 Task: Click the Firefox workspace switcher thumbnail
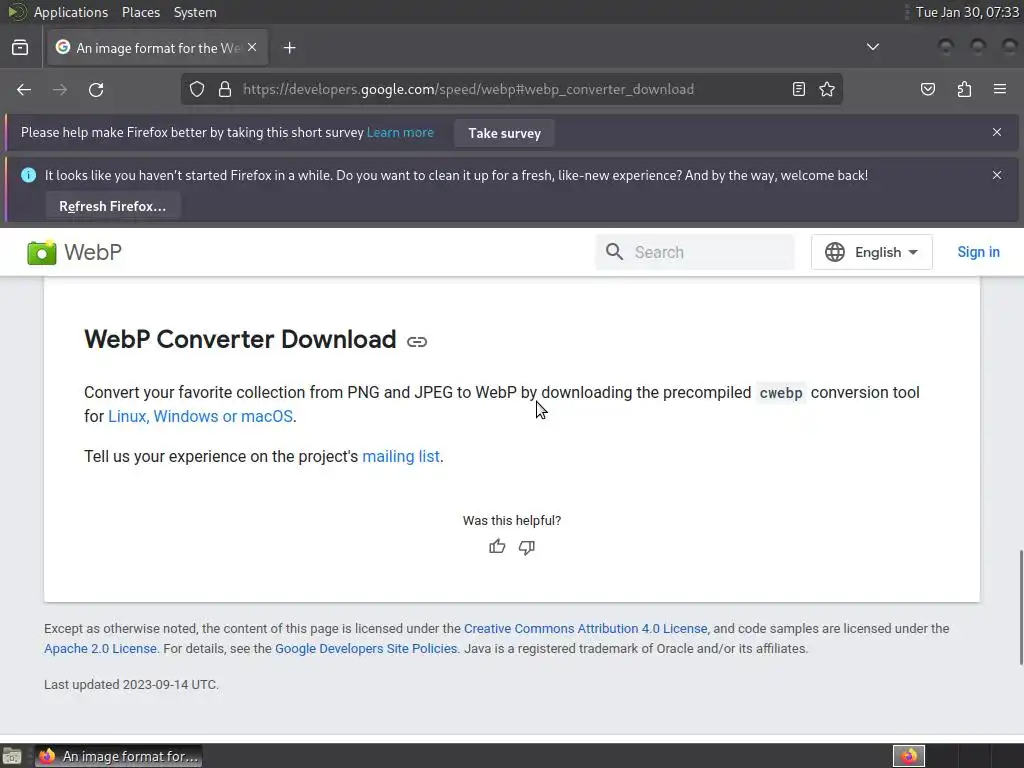[908, 756]
